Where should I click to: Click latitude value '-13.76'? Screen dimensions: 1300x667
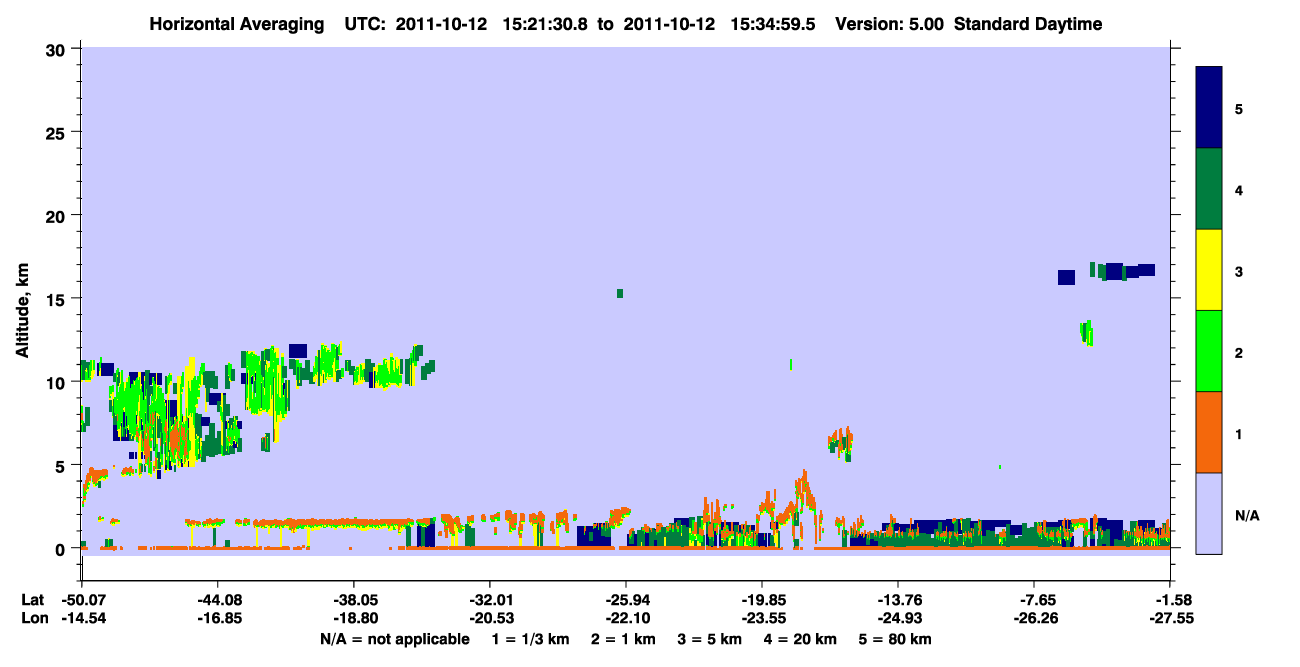pos(897,600)
